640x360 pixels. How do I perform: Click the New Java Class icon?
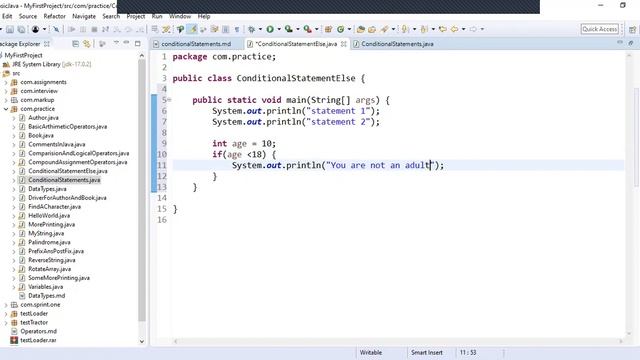[x=340, y=29]
